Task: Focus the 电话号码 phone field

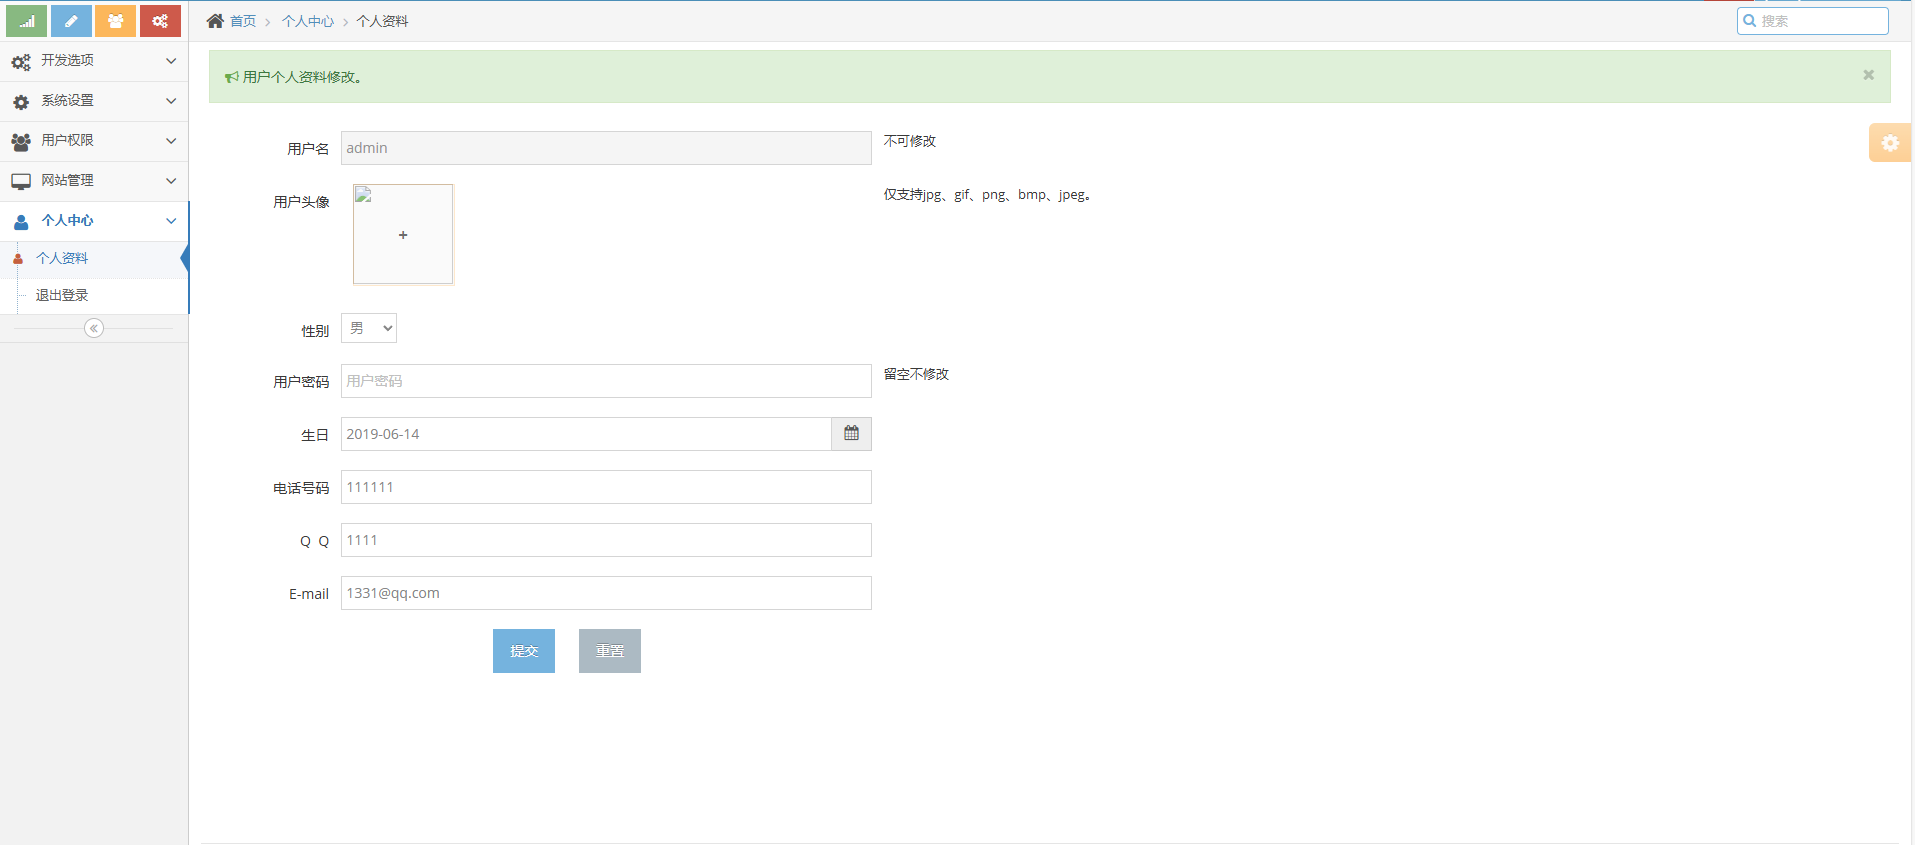Action: click(606, 487)
